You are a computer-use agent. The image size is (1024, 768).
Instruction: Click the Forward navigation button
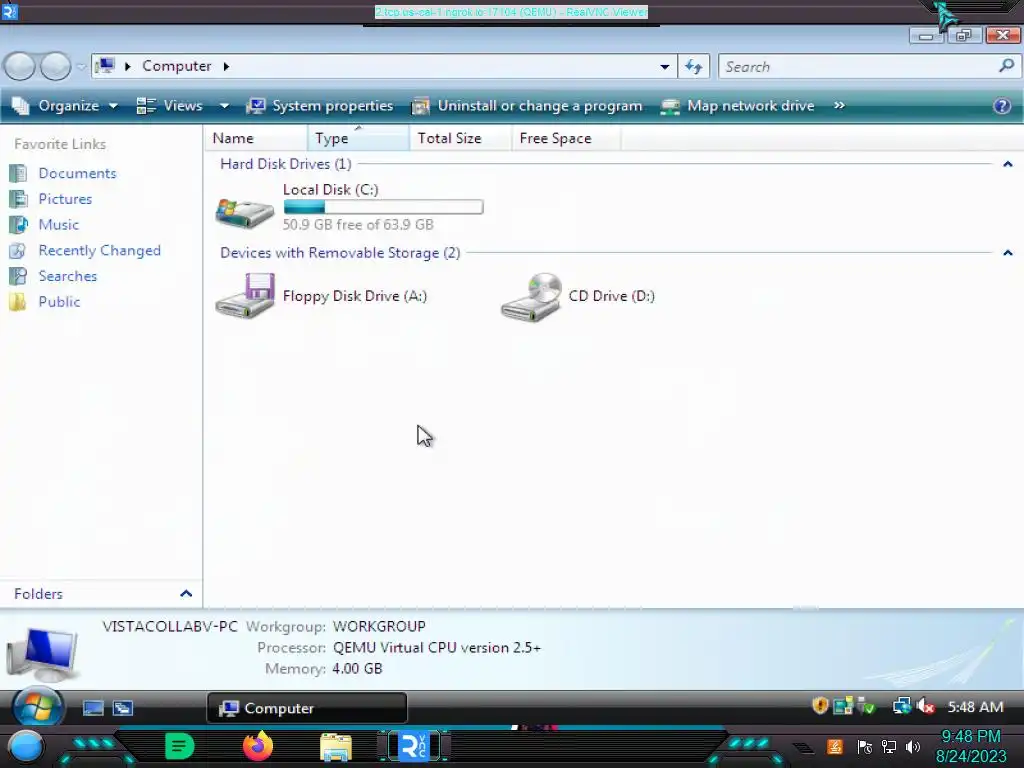click(x=56, y=66)
